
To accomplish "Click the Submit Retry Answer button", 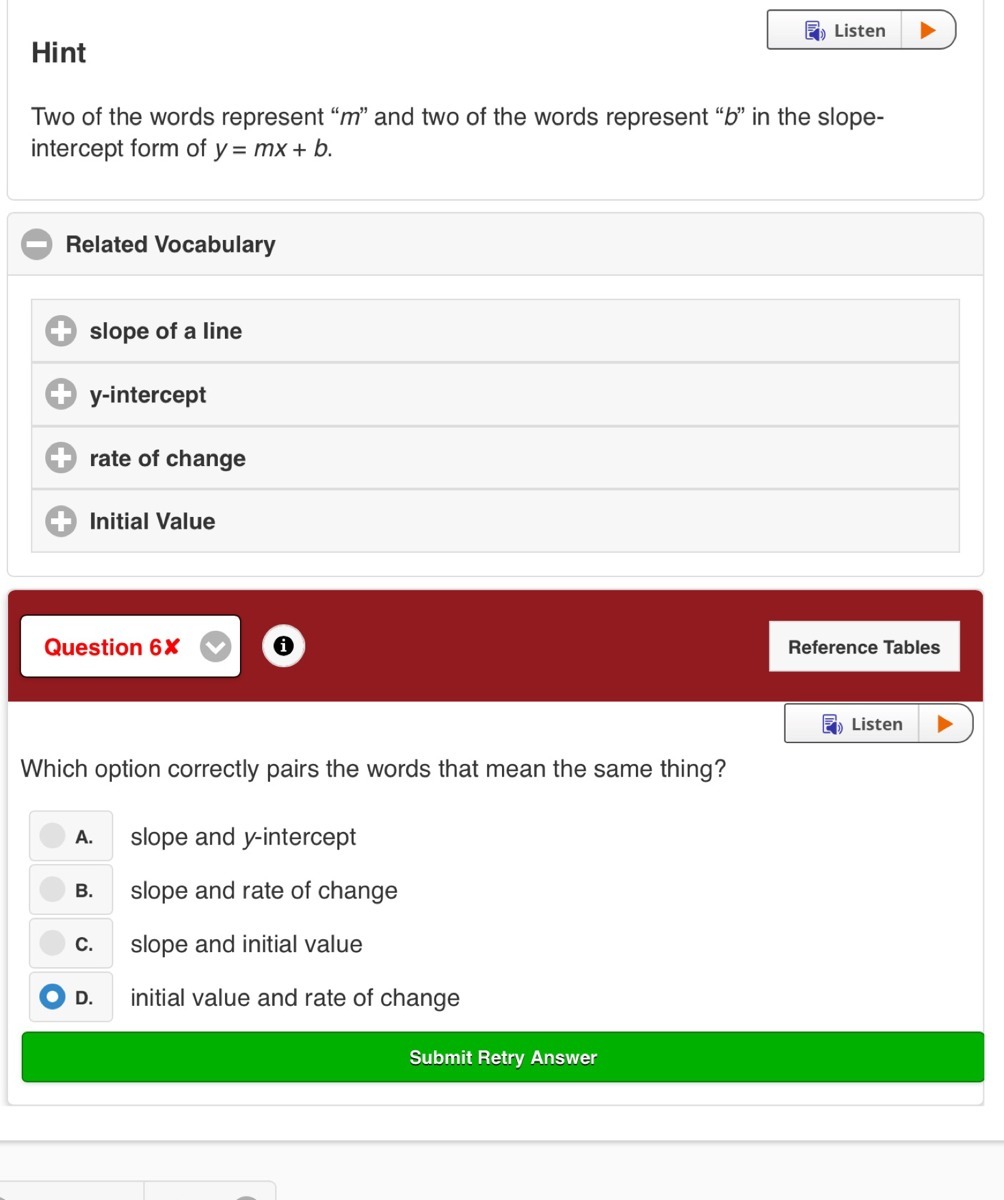I will coord(502,1057).
